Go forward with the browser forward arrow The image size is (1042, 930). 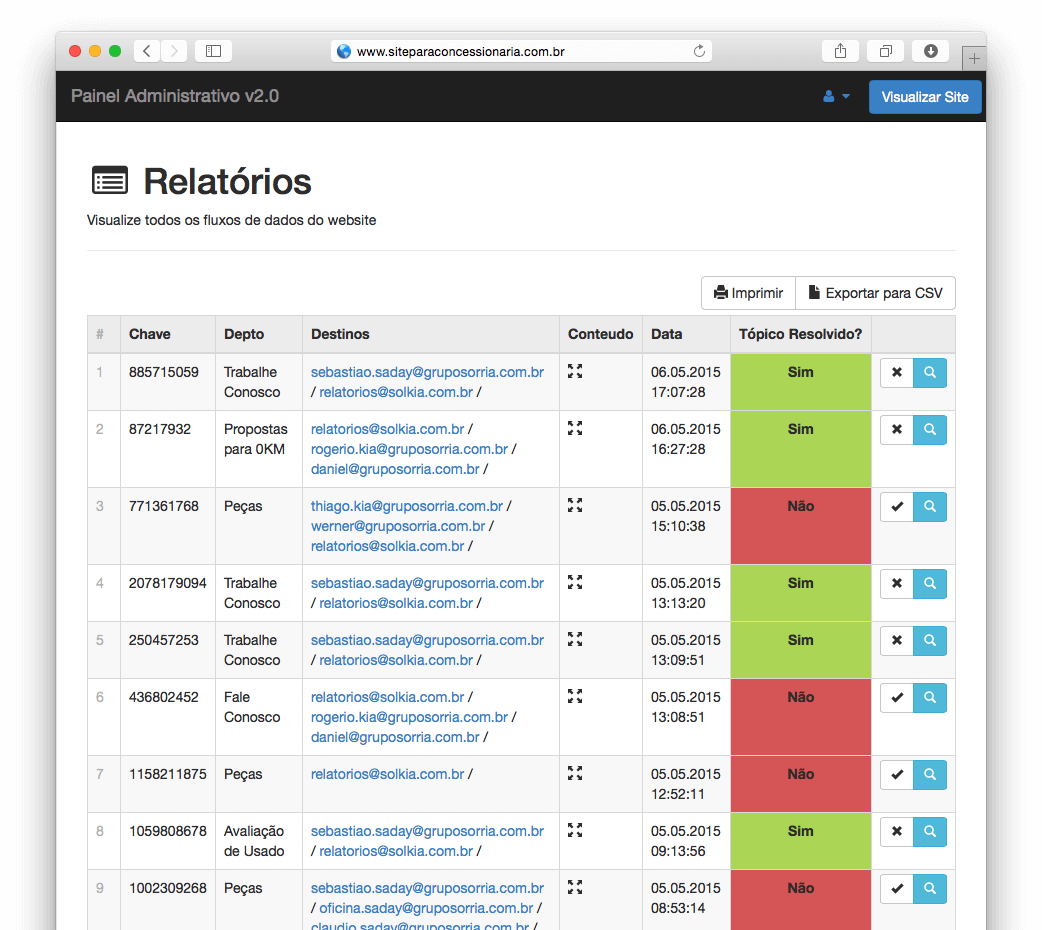click(174, 51)
